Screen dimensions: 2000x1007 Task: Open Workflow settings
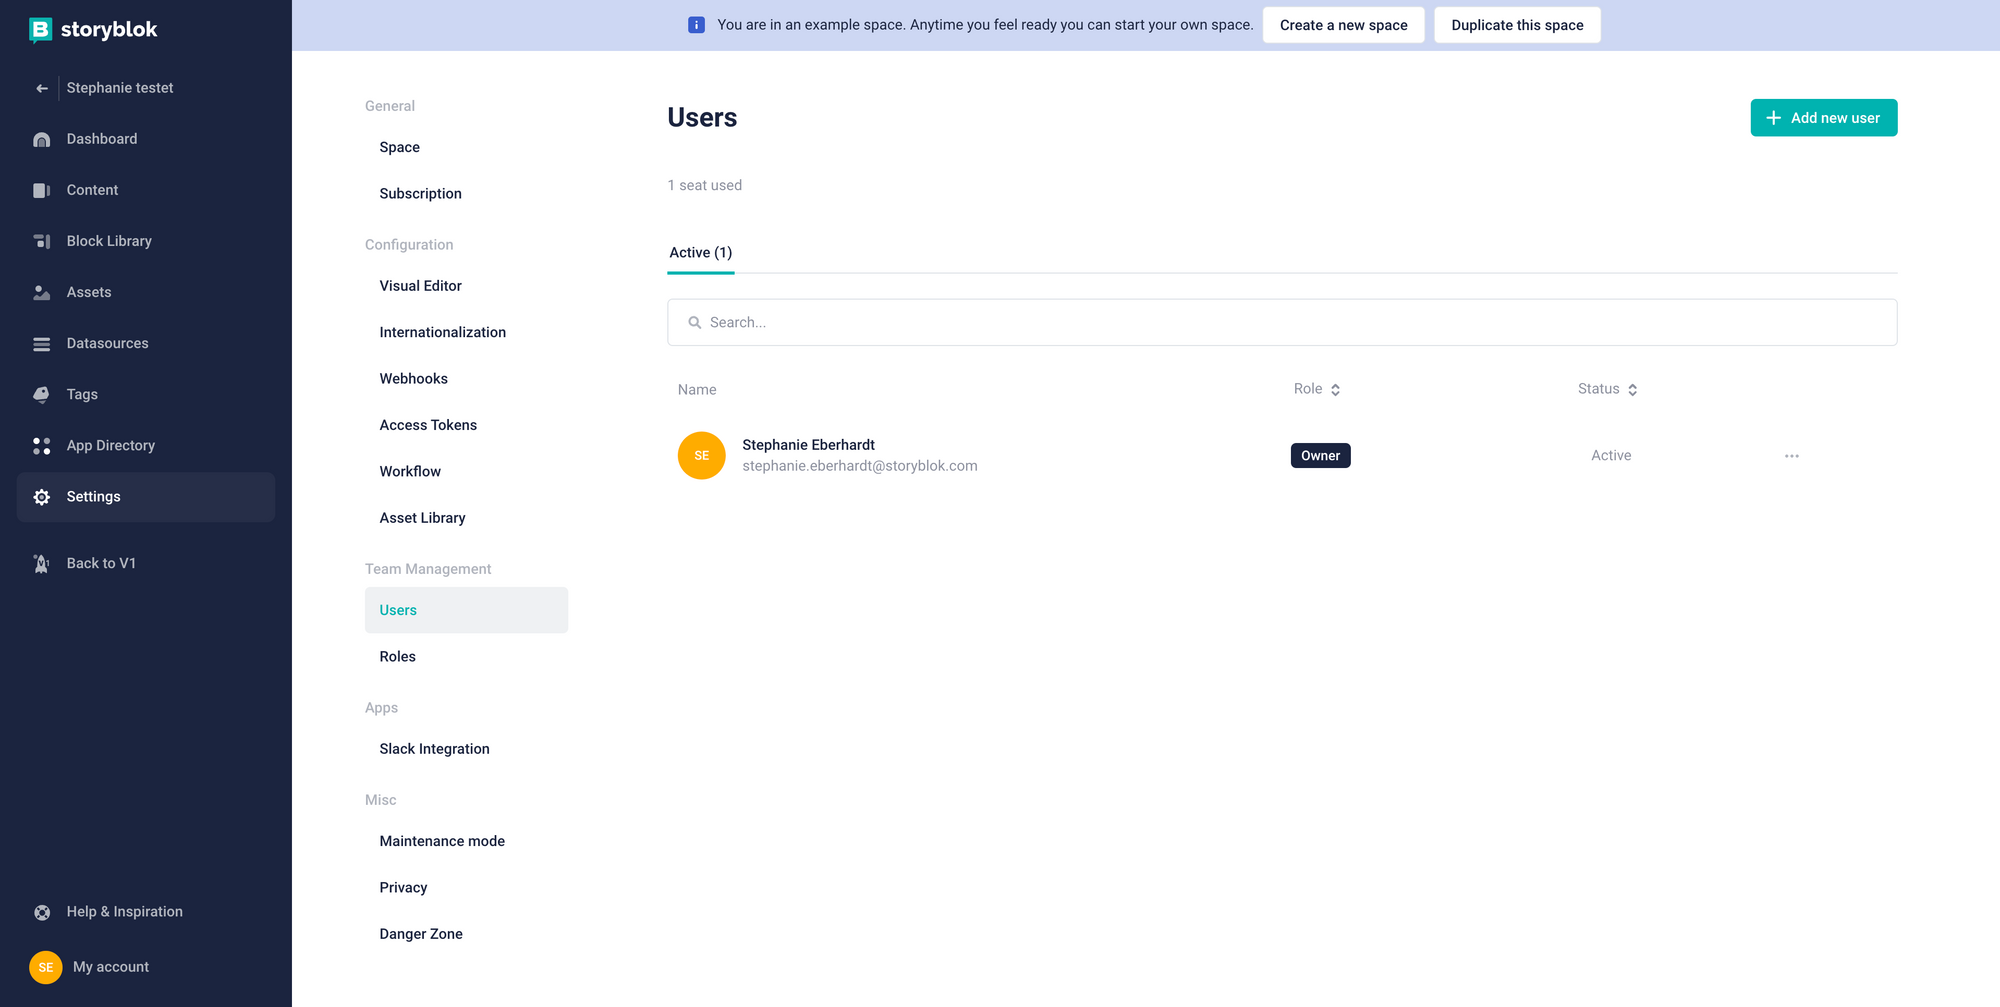(410, 472)
